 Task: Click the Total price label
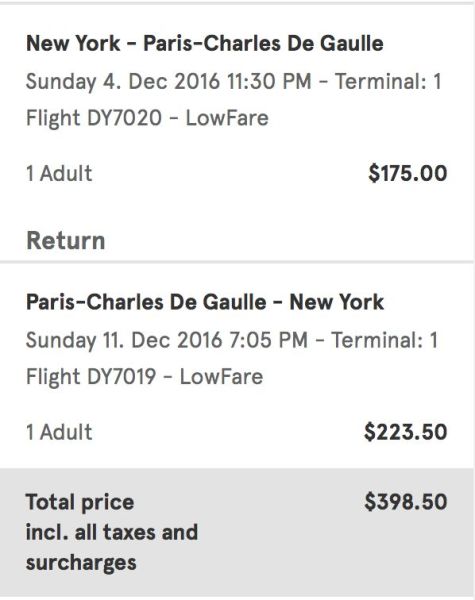80,502
